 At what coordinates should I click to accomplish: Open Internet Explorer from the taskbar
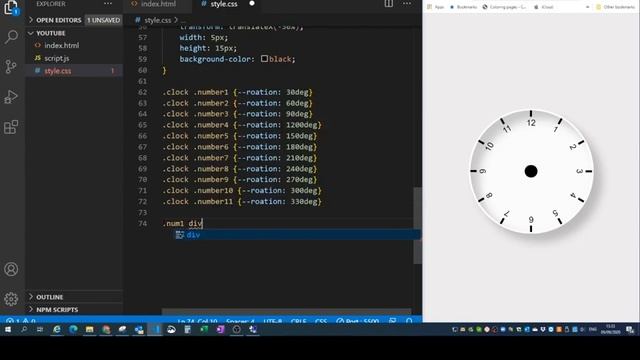tap(57, 329)
